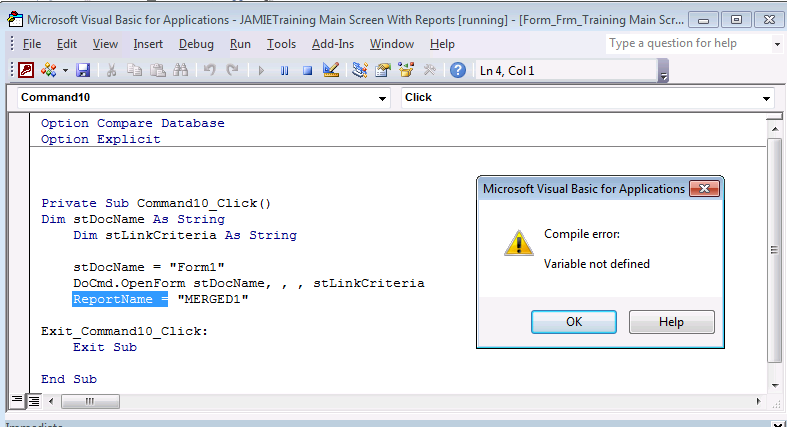This screenshot has width=787, height=427.
Task: Click the Redo arrow icon
Action: (232, 70)
